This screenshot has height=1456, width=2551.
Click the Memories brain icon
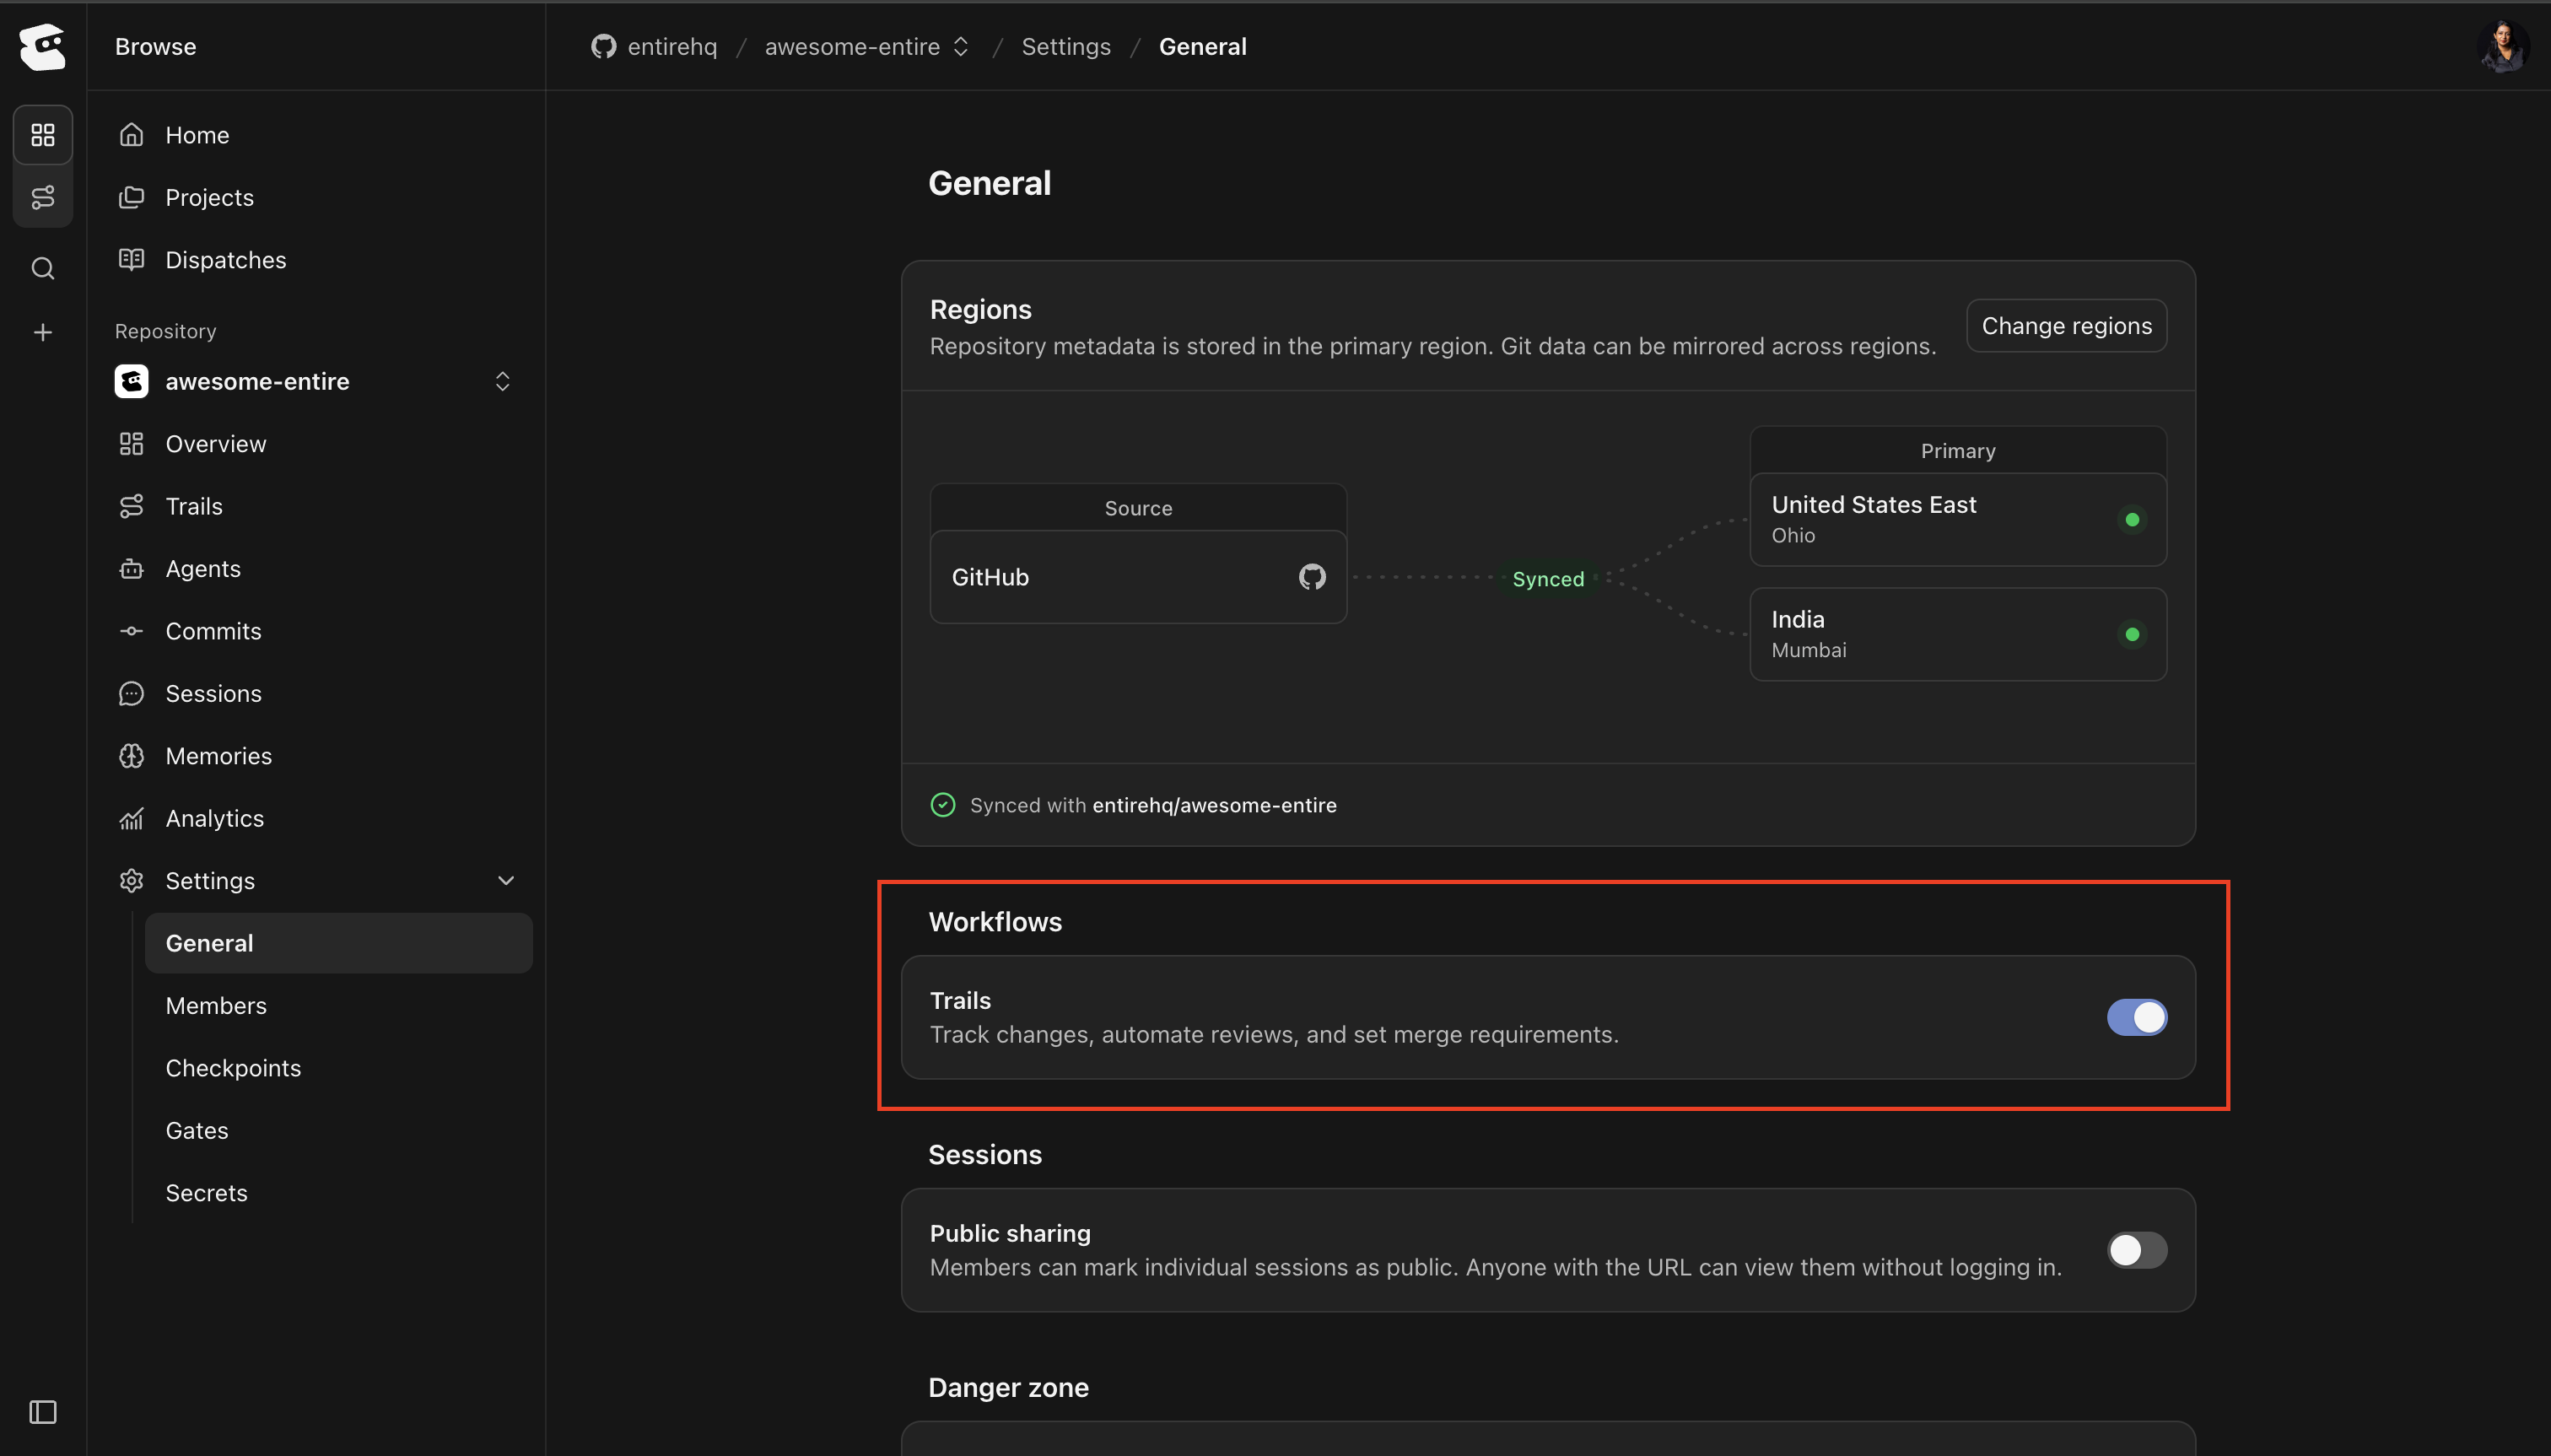click(x=131, y=756)
